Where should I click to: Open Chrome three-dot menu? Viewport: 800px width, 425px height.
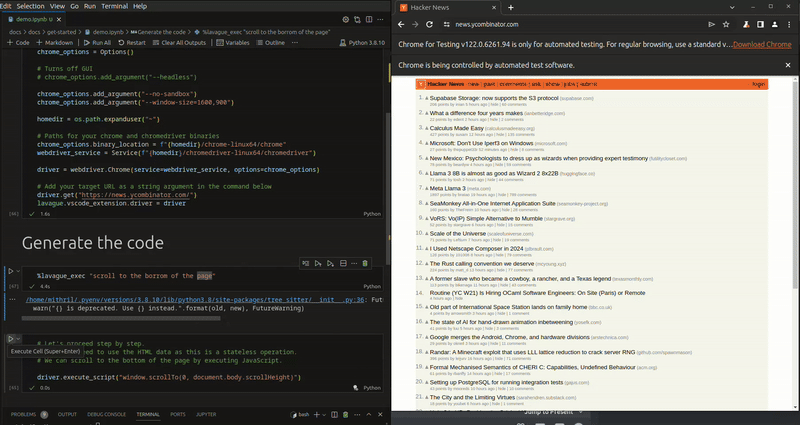point(789,24)
